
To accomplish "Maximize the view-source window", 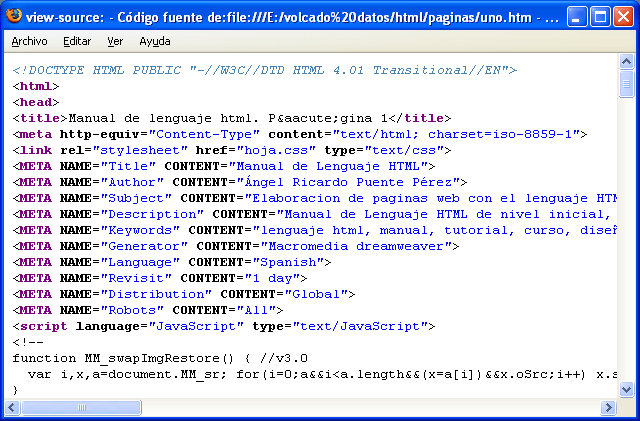I will (x=600, y=17).
